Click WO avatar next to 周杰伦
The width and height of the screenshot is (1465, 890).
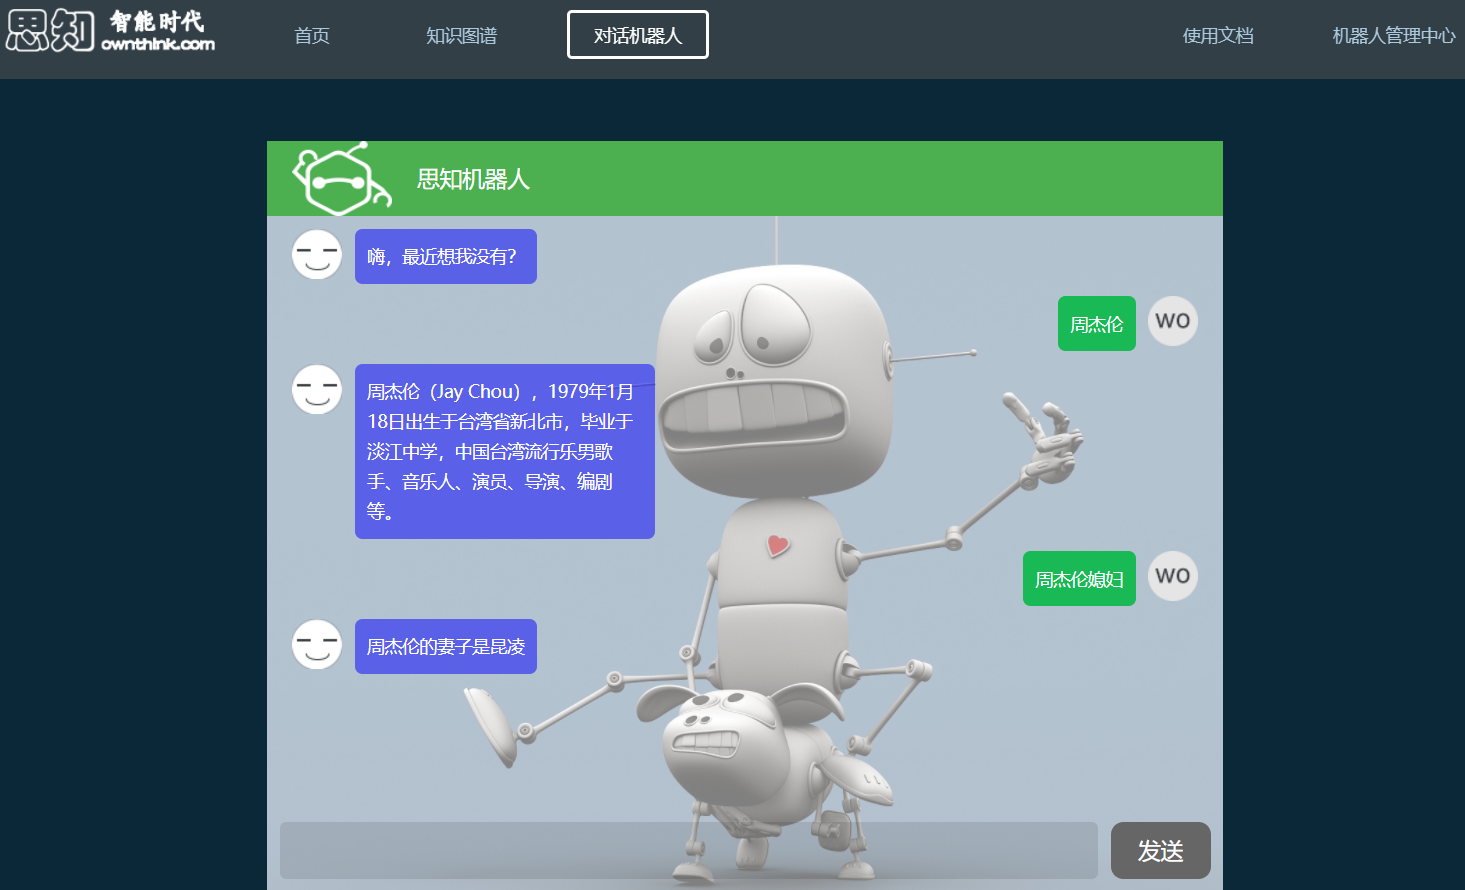tap(1173, 321)
